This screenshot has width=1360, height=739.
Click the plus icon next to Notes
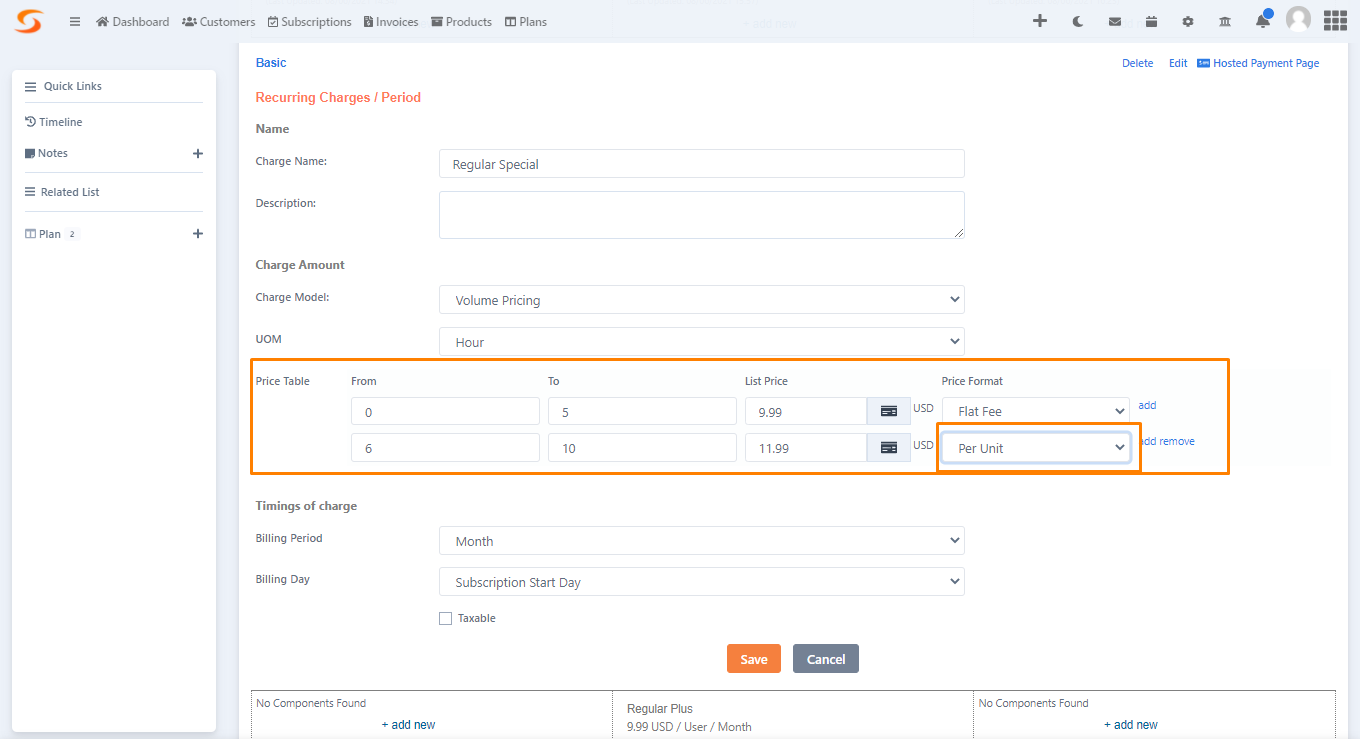tap(198, 153)
